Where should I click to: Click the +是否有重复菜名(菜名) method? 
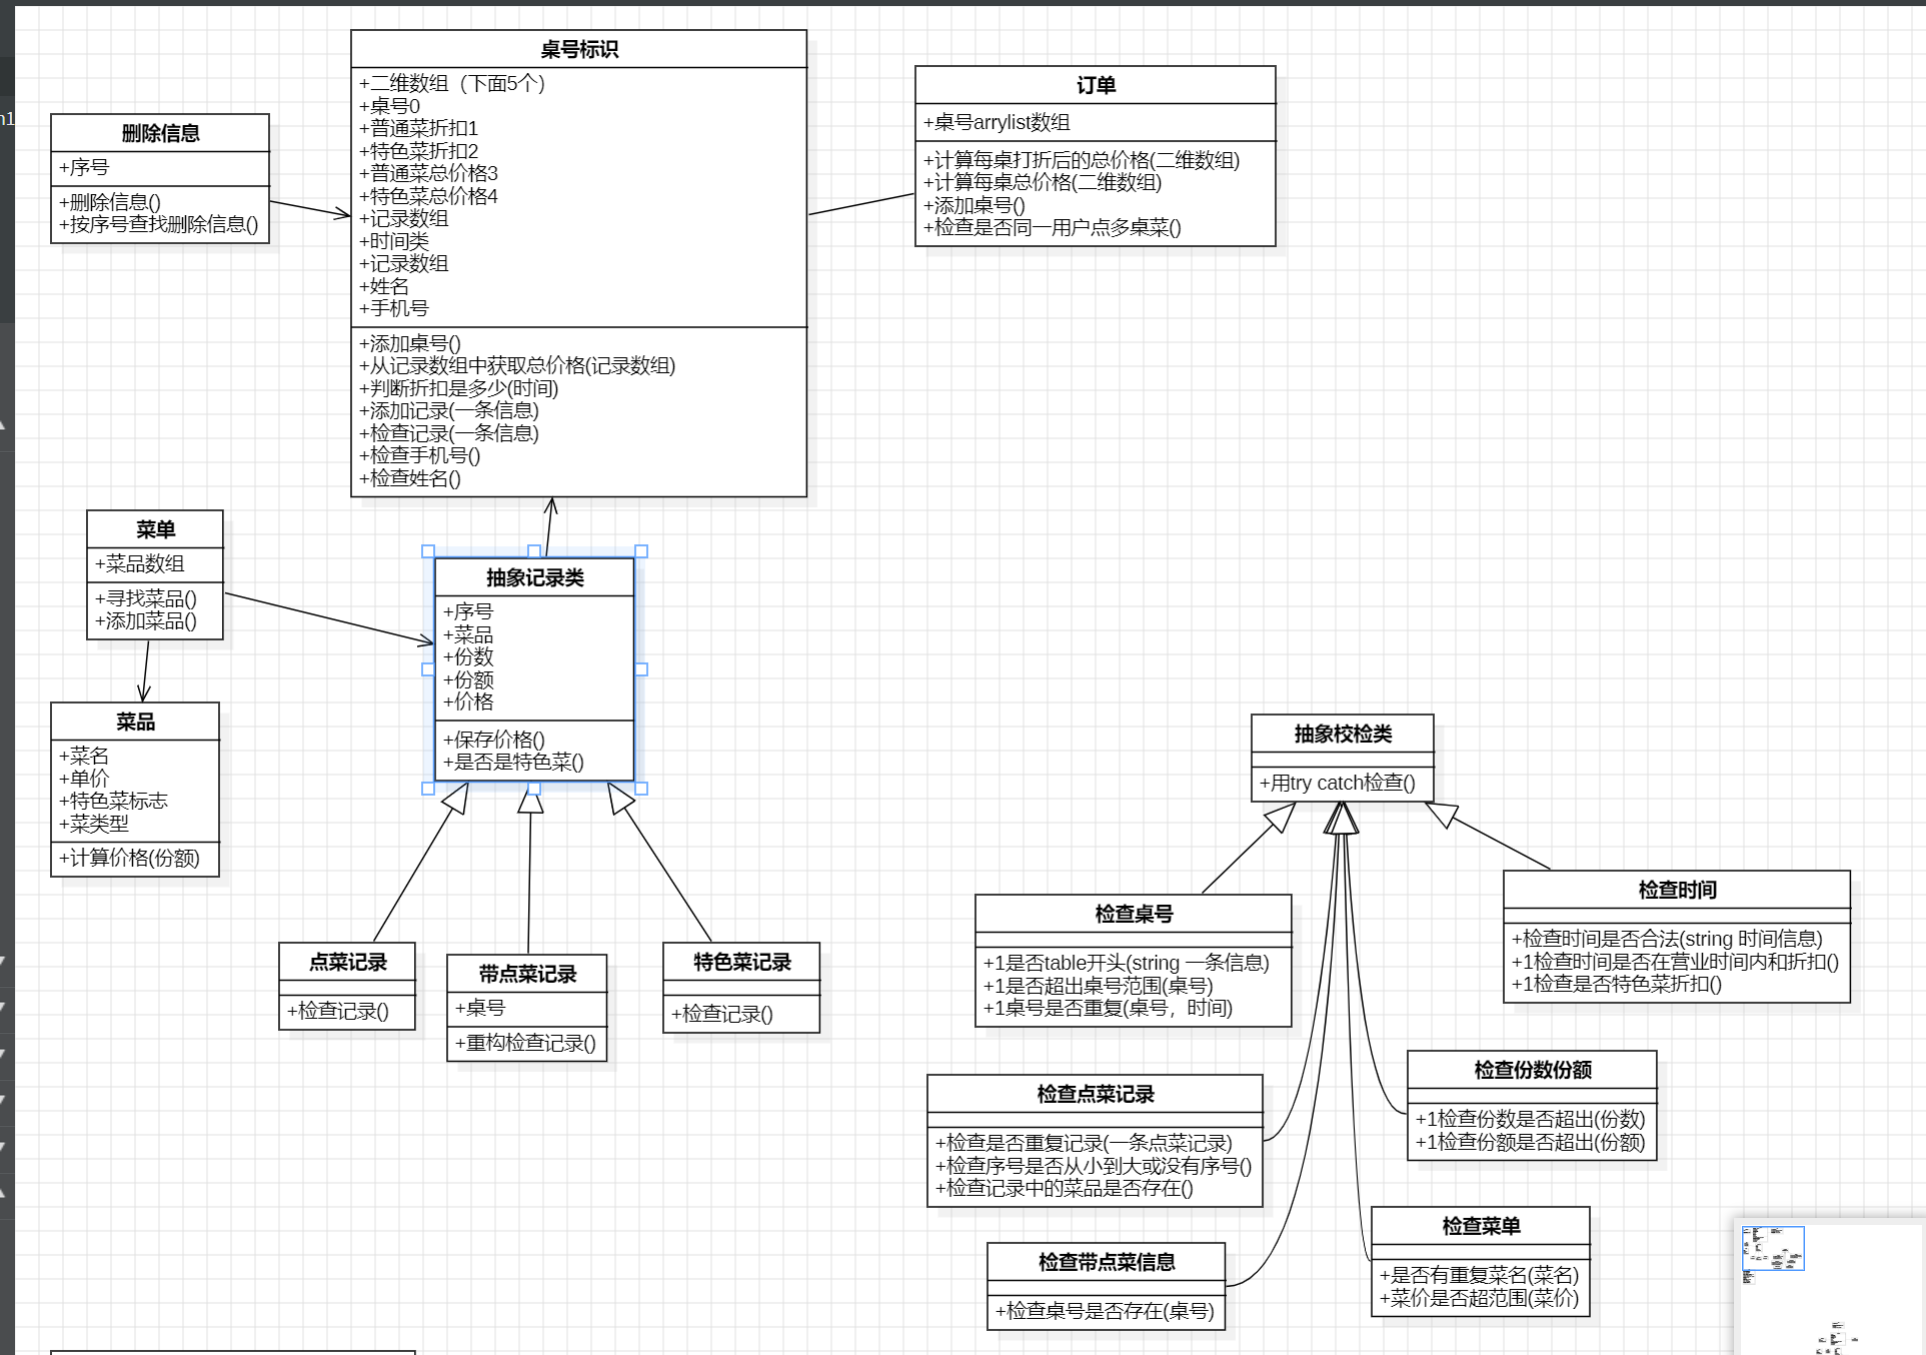point(1479,1275)
